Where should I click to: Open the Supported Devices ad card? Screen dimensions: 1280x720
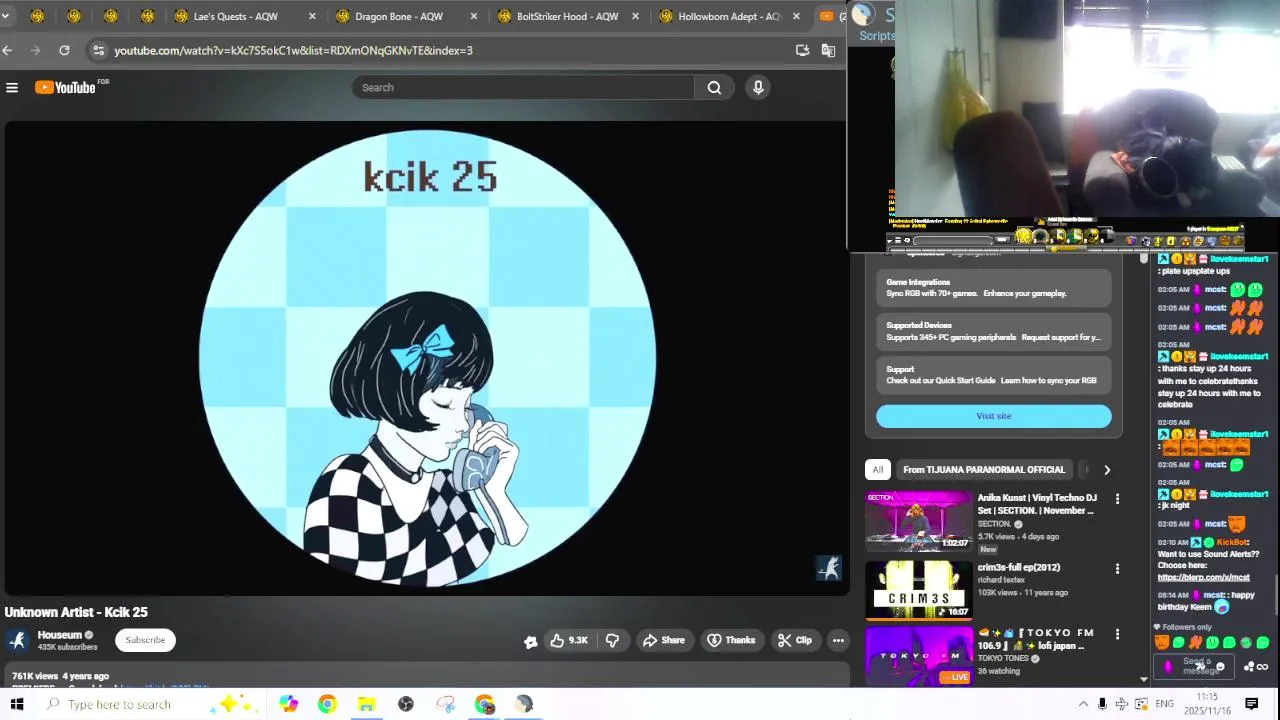click(x=994, y=331)
